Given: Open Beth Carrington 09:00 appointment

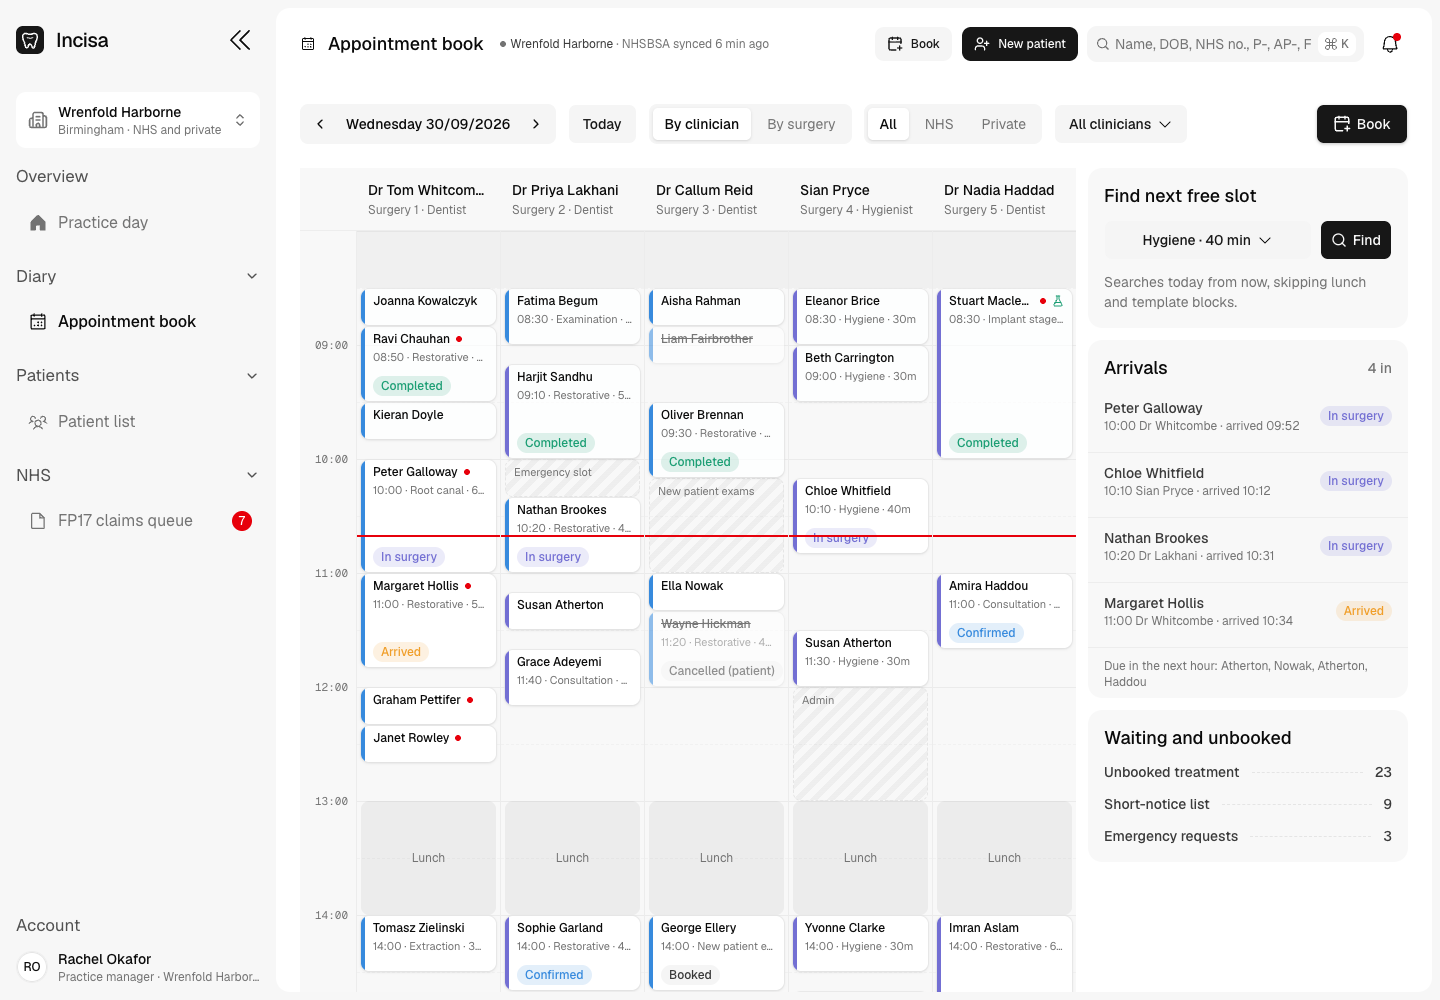Looking at the screenshot, I should (x=861, y=373).
